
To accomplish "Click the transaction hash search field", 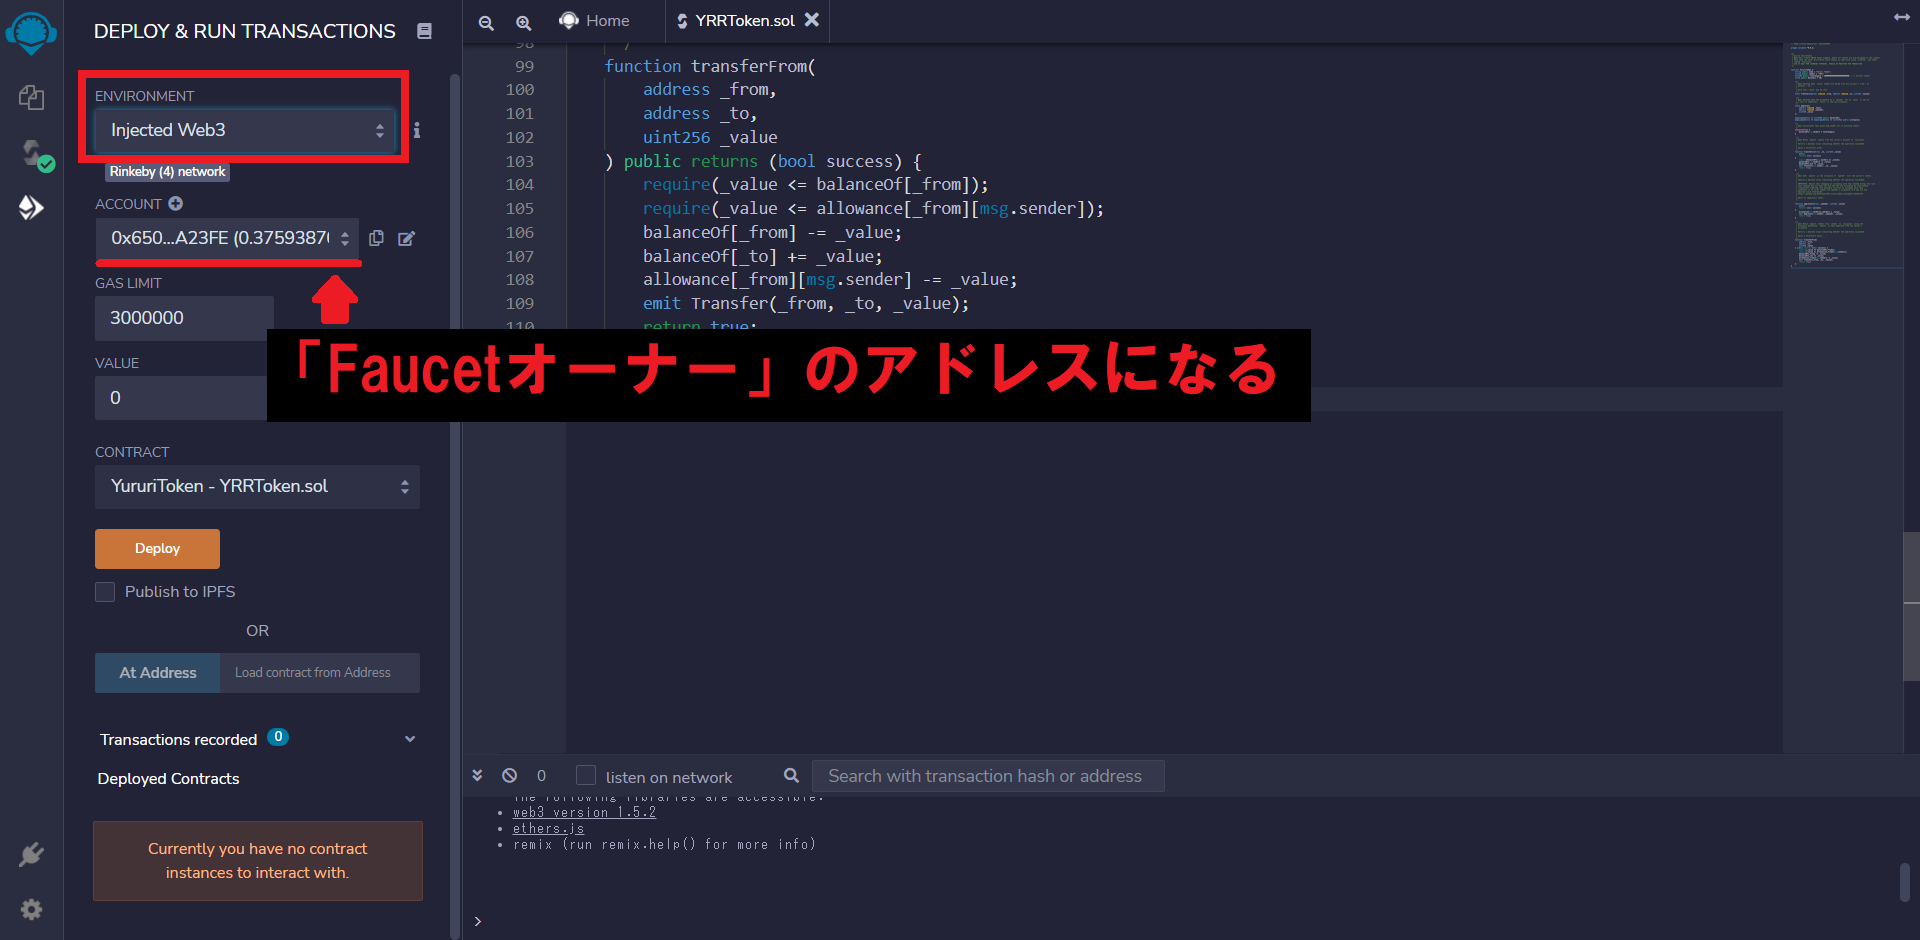I will point(988,776).
